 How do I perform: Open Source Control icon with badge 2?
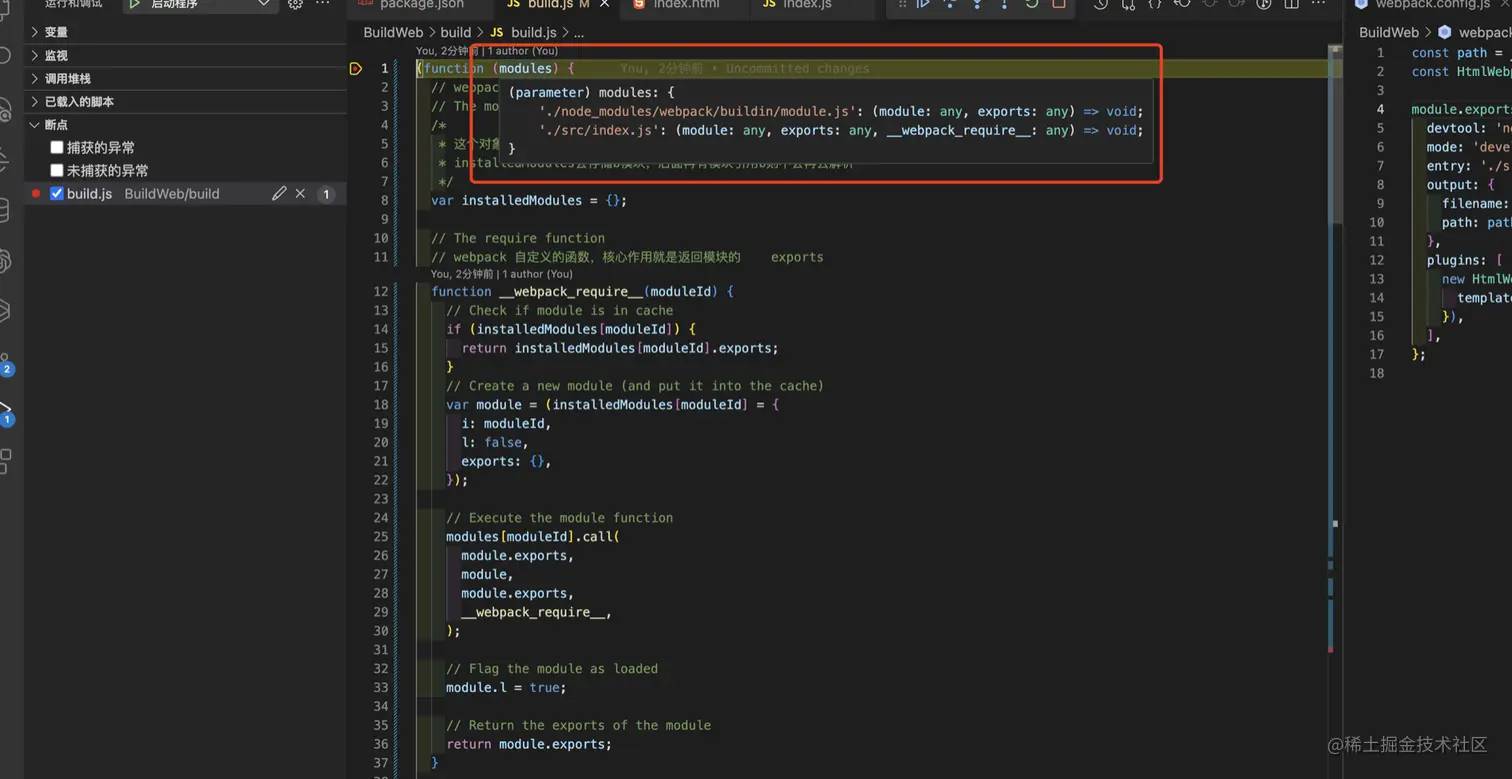tap(6, 364)
